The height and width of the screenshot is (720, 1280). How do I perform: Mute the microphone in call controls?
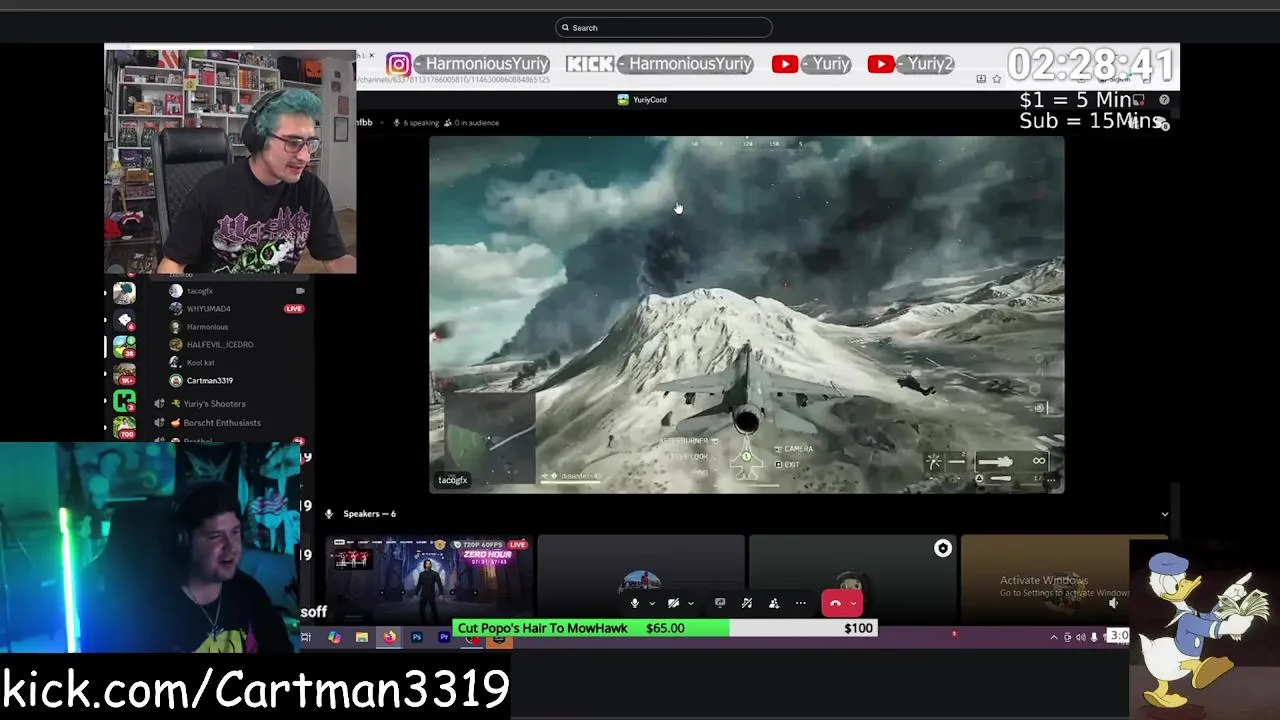634,603
